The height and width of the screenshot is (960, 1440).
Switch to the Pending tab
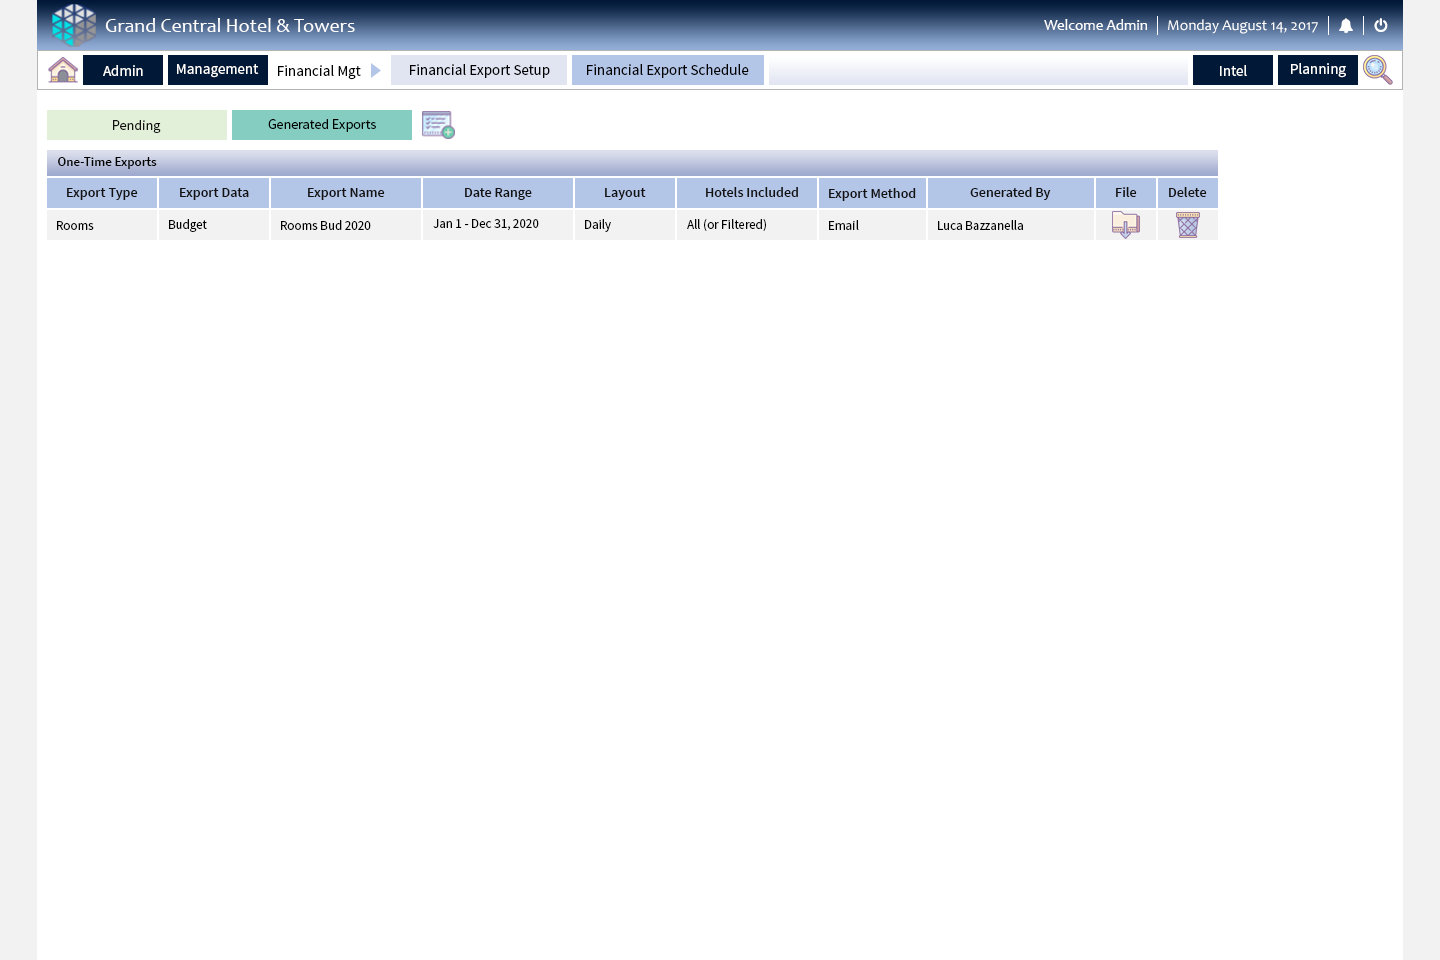136,125
